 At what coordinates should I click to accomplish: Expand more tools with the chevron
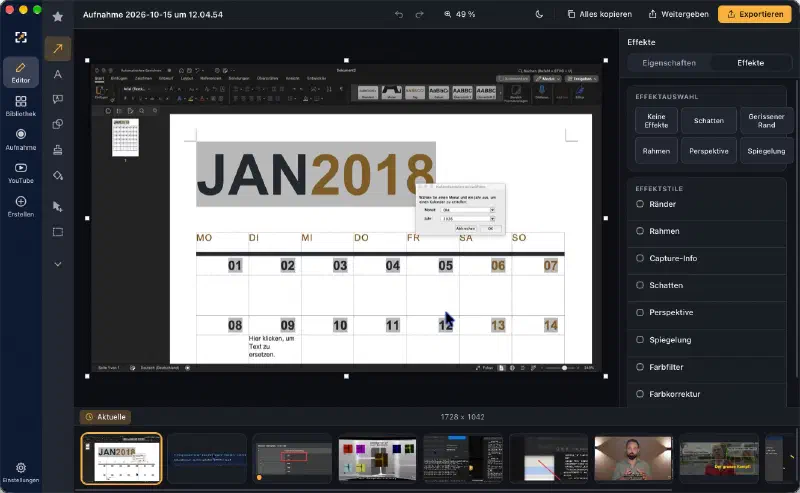tap(58, 264)
